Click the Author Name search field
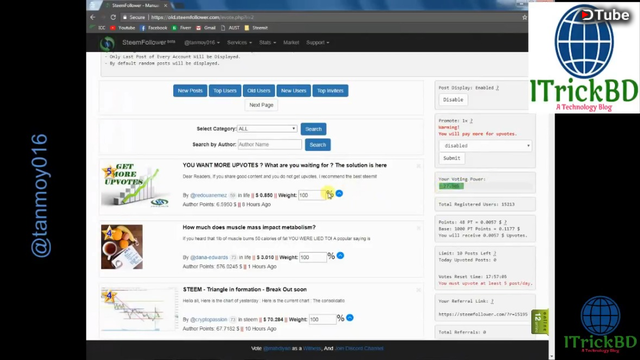Image resolution: width=640 pixels, height=360 pixels. [270, 144]
